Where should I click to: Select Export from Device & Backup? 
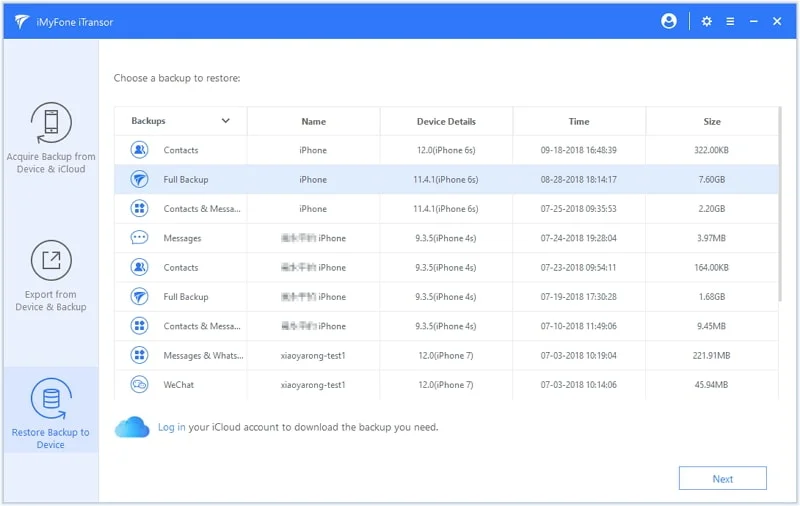pos(51,276)
